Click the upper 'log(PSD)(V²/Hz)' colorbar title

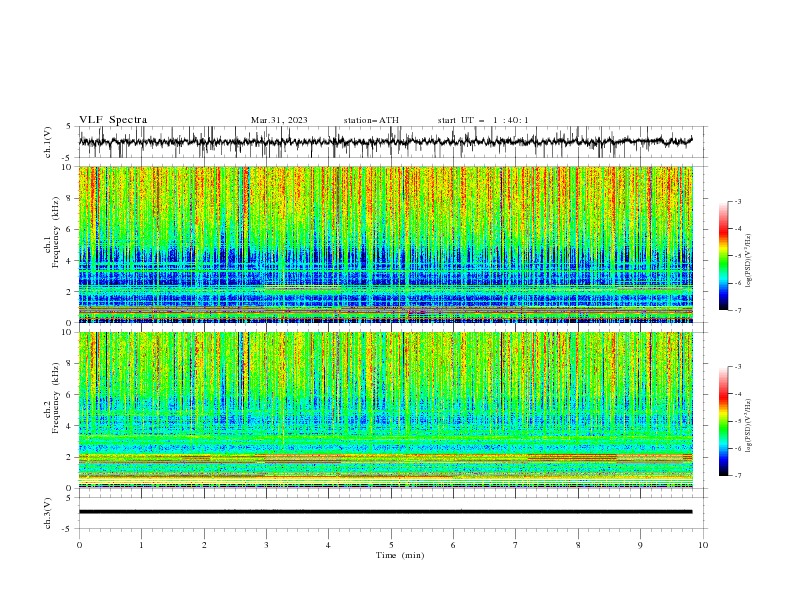click(749, 261)
